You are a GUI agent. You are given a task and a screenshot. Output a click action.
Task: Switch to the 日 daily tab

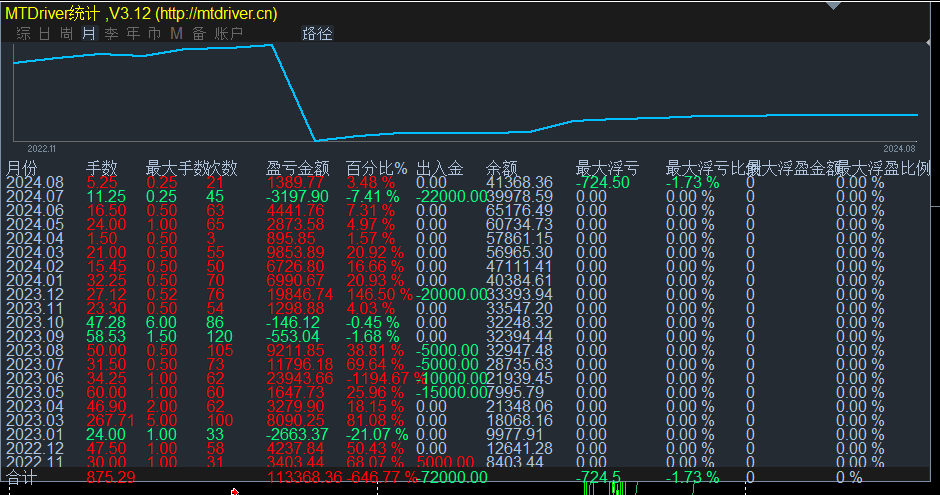click(x=44, y=34)
